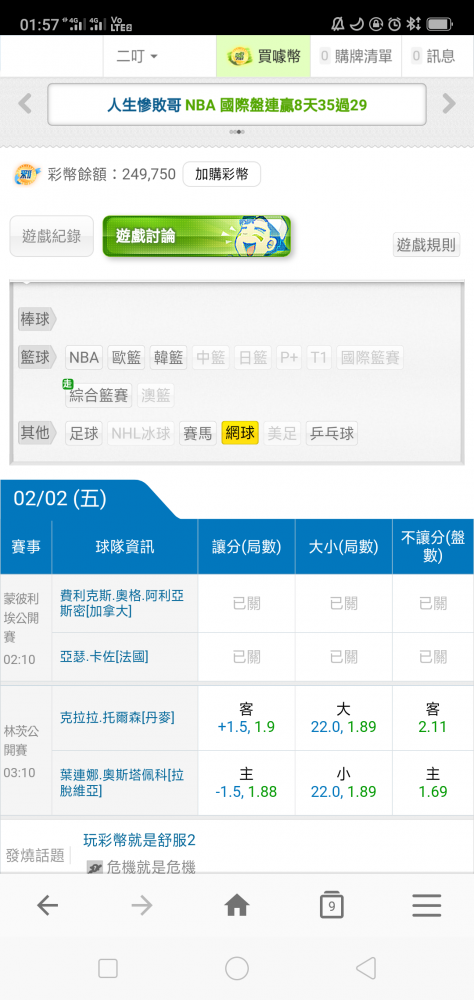
Task: Go to browser home page
Action: (x=237, y=905)
